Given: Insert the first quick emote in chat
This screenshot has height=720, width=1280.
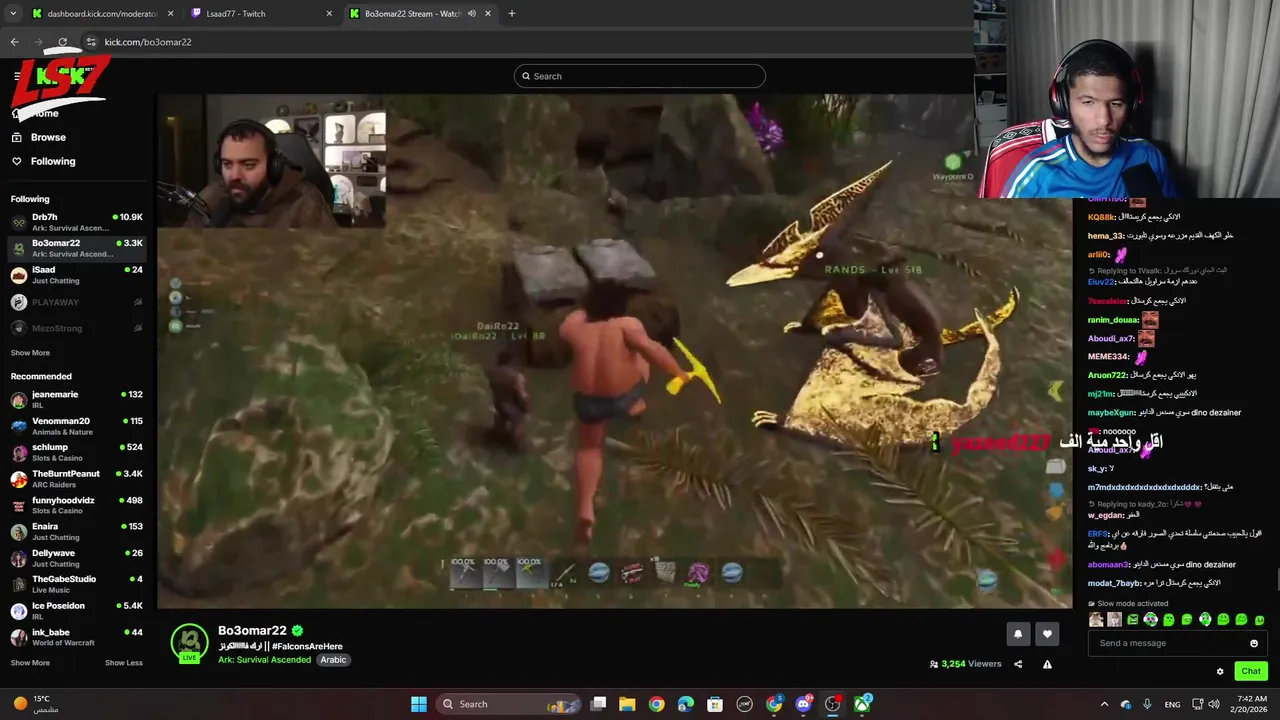Looking at the screenshot, I should tap(1096, 620).
